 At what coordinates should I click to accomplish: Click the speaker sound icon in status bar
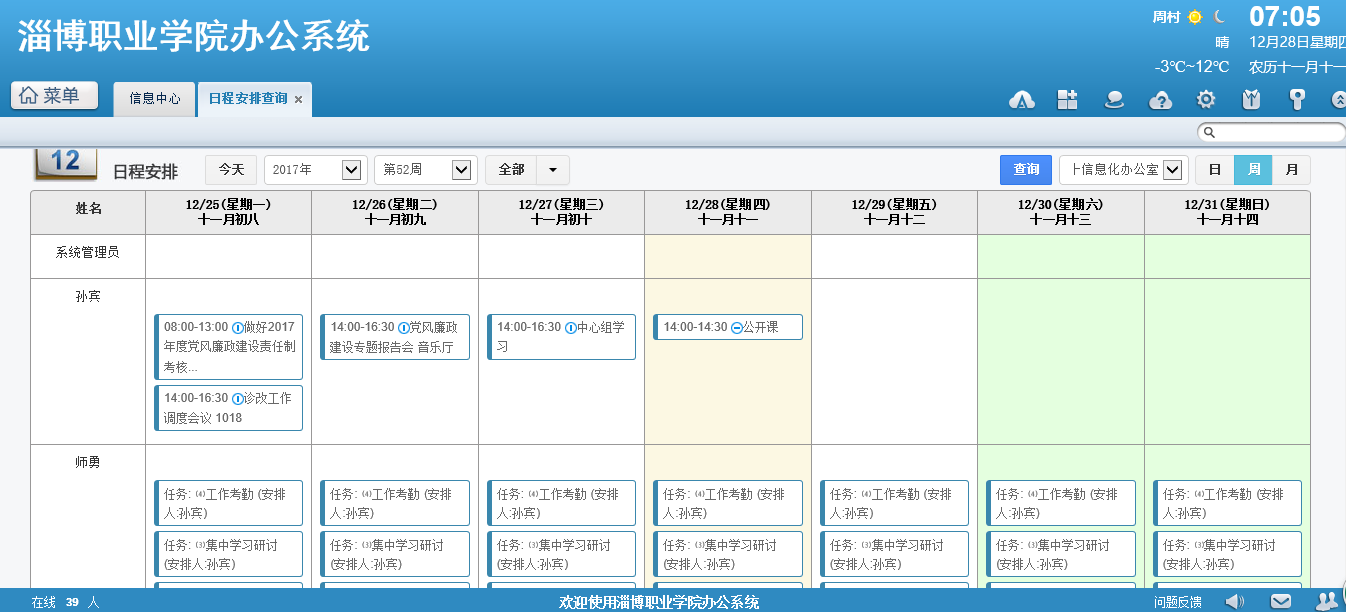(x=1235, y=601)
